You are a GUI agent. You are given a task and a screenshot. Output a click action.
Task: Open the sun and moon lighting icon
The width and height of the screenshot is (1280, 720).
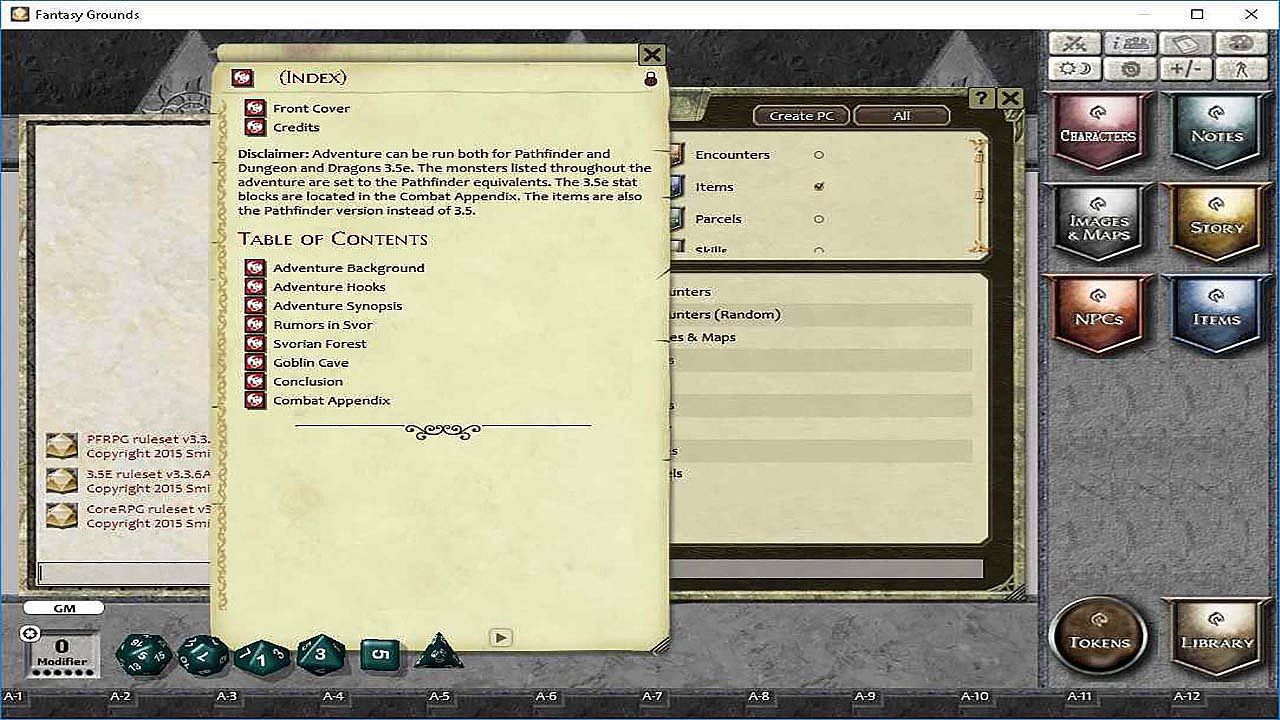coord(1075,69)
